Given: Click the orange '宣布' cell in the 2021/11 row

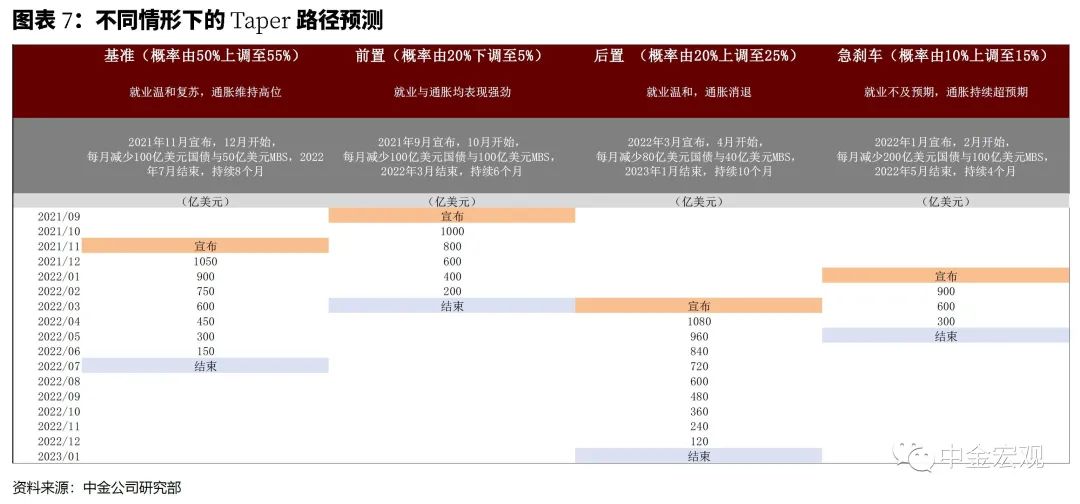Looking at the screenshot, I should point(205,246).
